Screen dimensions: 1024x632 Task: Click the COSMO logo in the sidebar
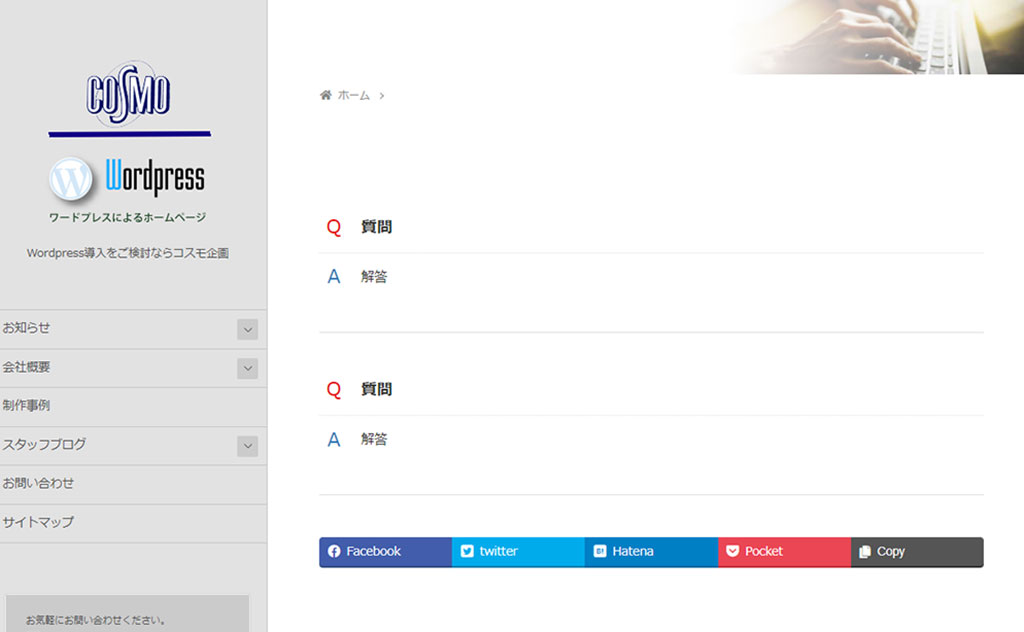pyautogui.click(x=129, y=97)
